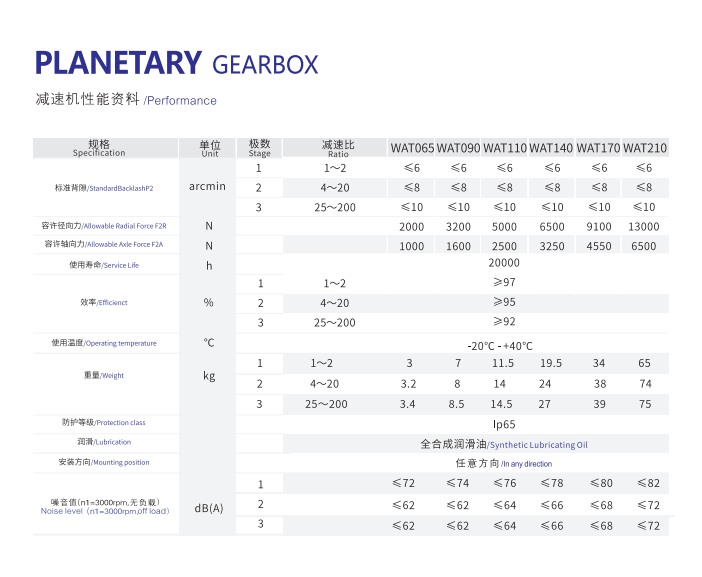Click the Synthetic Lubricating Oil text
The width and height of the screenshot is (702, 577).
click(x=504, y=443)
